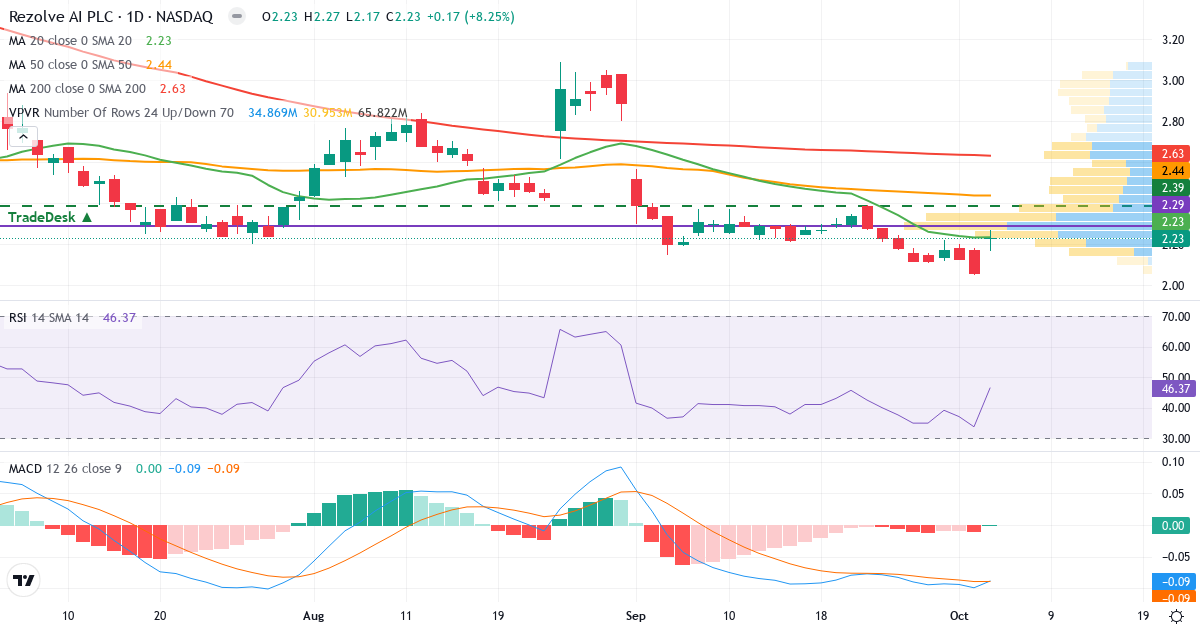Click the 2.80 price scale value
The height and width of the screenshot is (630, 1200).
click(1171, 122)
